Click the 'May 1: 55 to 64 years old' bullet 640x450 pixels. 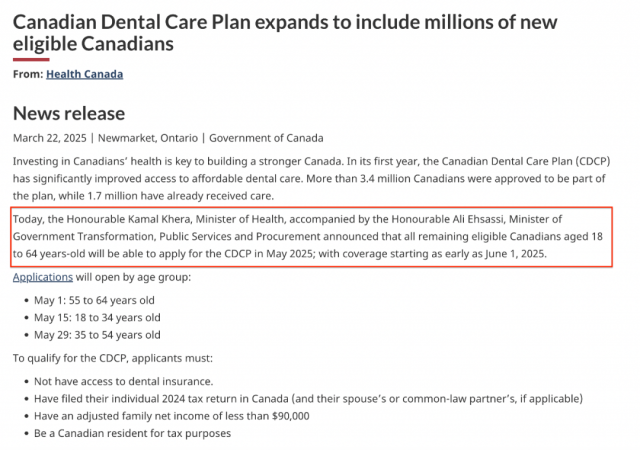tap(94, 301)
